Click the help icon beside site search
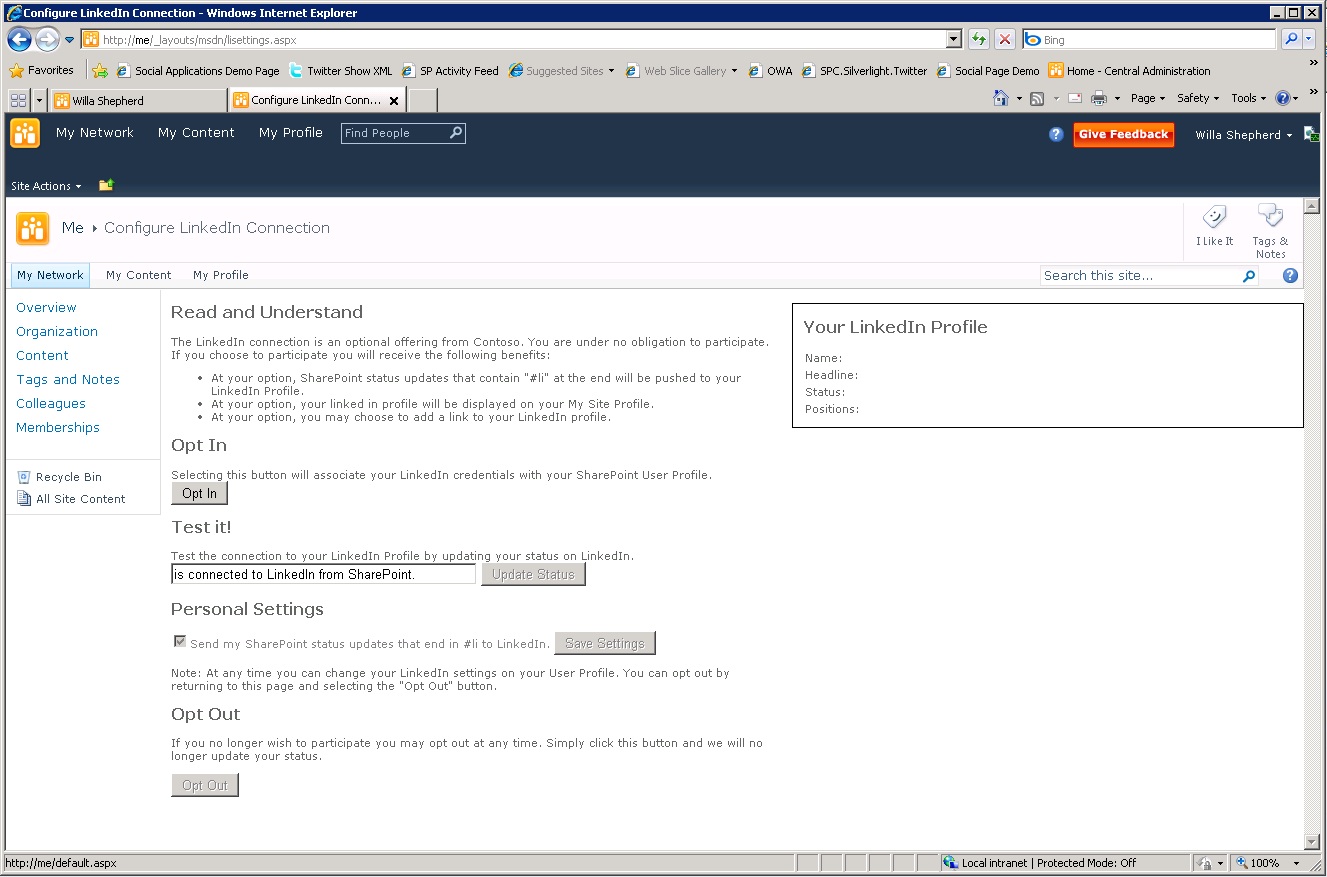Image resolution: width=1327 pixels, height=877 pixels. click(x=1290, y=275)
